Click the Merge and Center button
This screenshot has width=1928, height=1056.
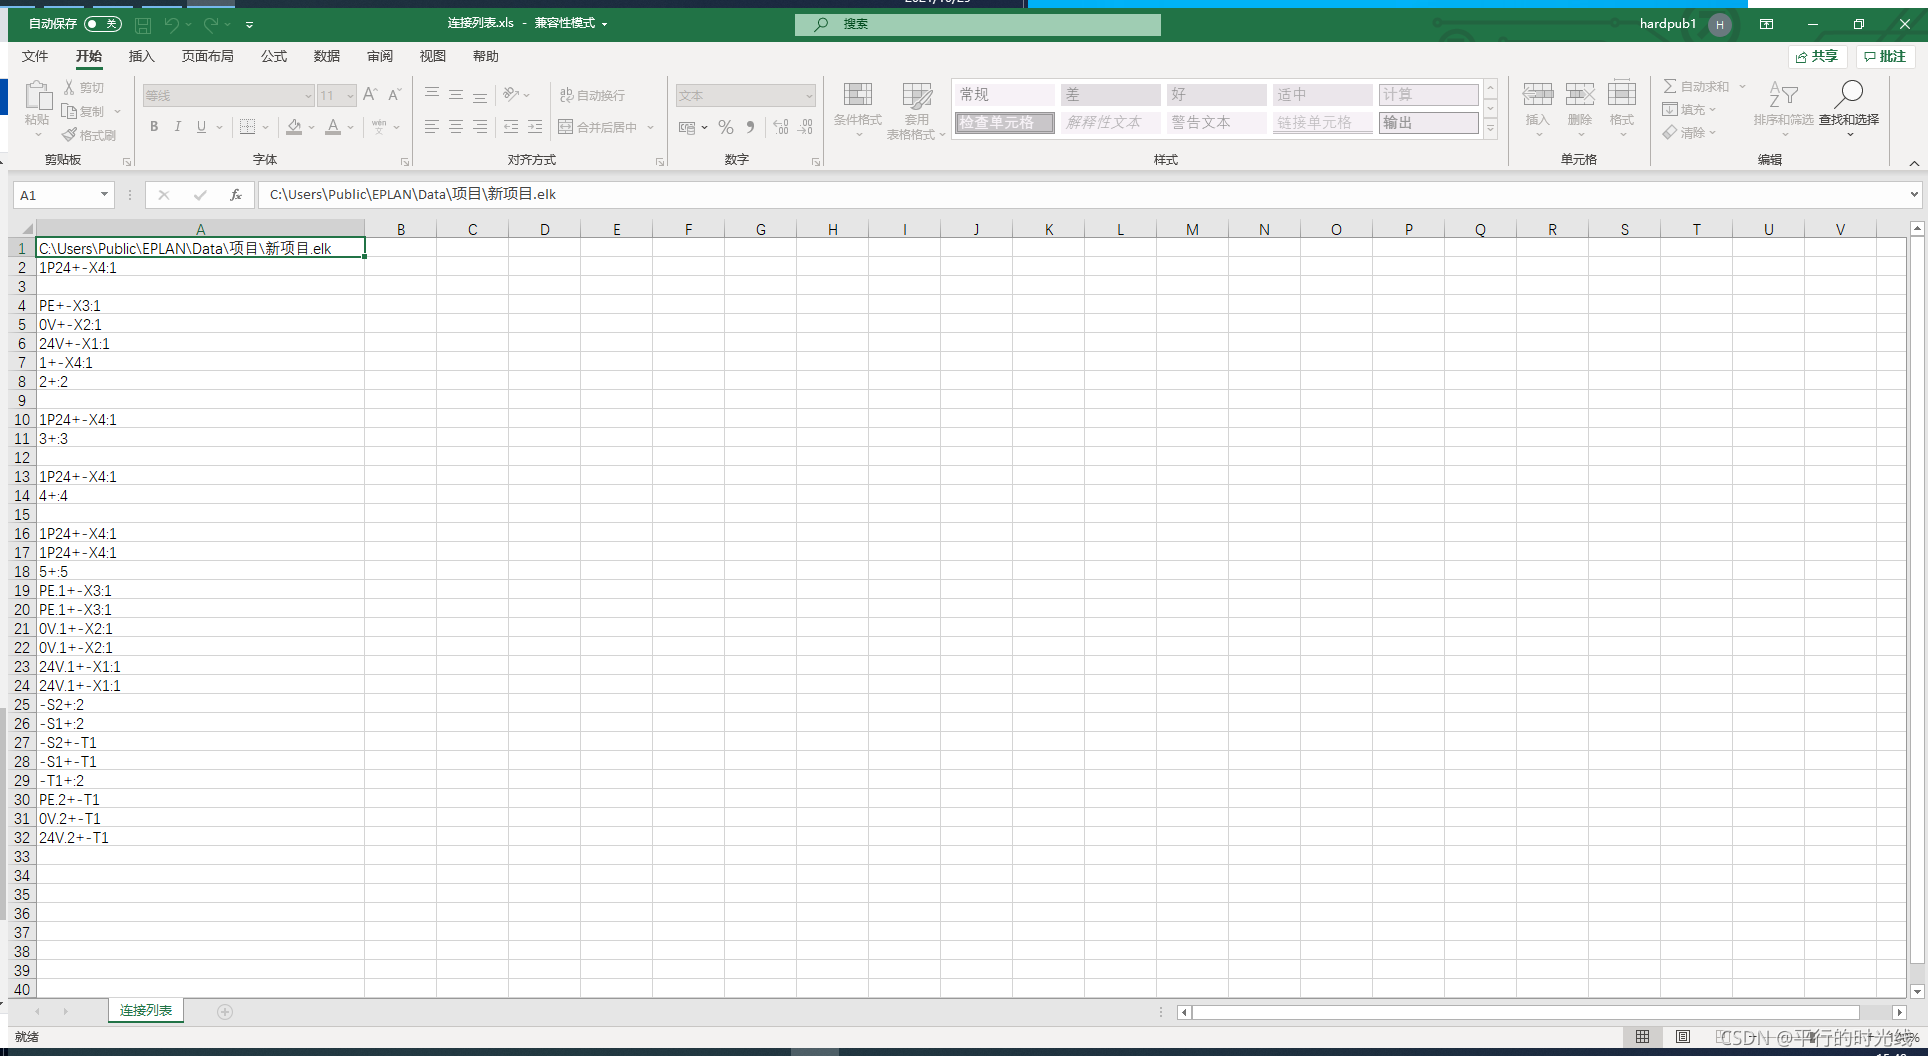(x=598, y=127)
